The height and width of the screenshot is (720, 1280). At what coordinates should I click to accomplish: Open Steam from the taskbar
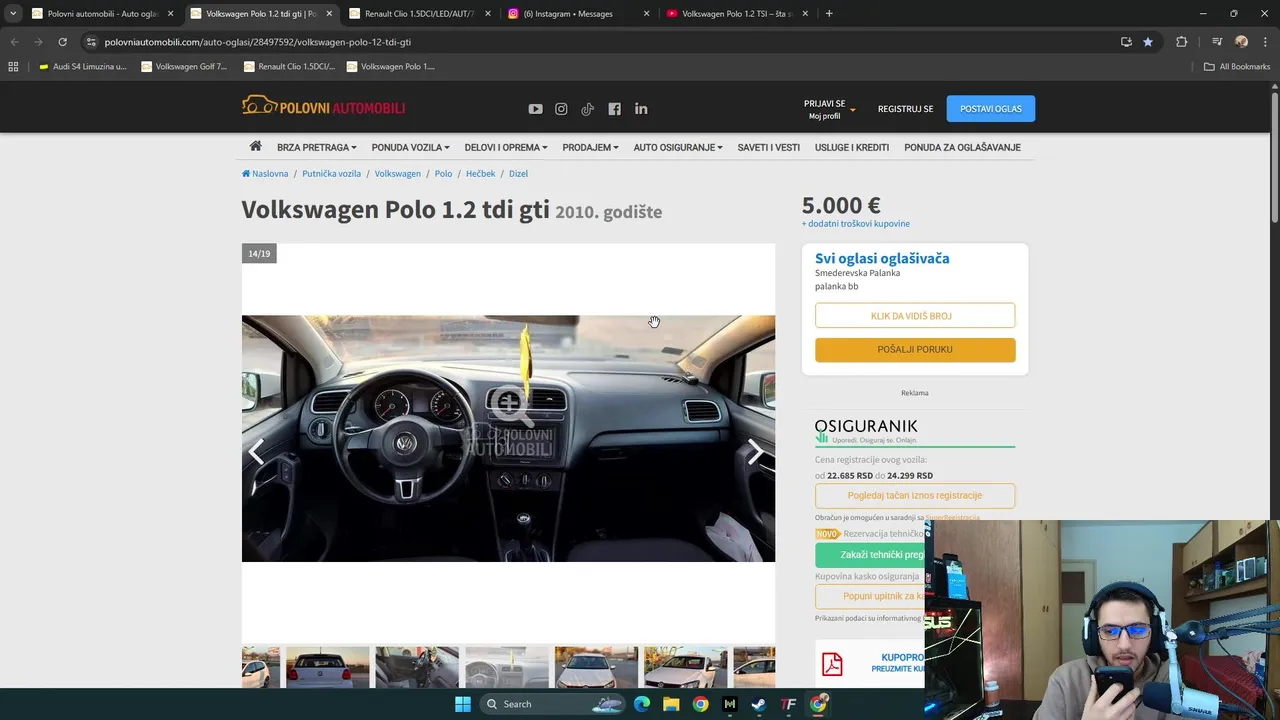point(759,704)
